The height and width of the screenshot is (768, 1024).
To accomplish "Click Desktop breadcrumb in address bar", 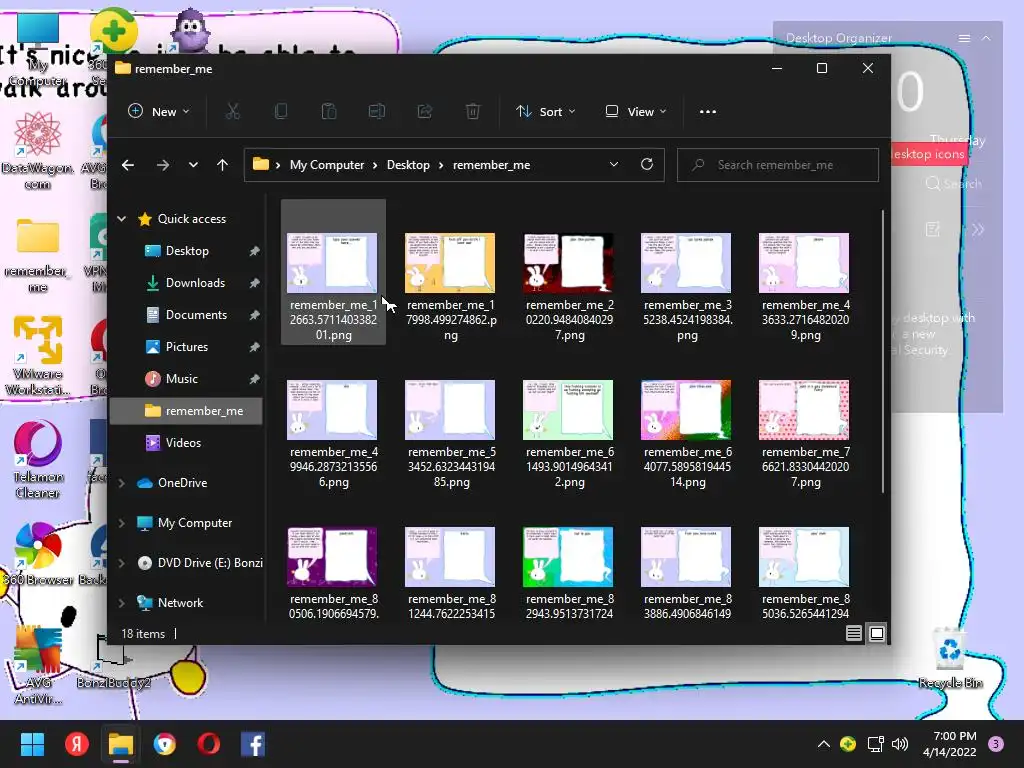I will [408, 165].
